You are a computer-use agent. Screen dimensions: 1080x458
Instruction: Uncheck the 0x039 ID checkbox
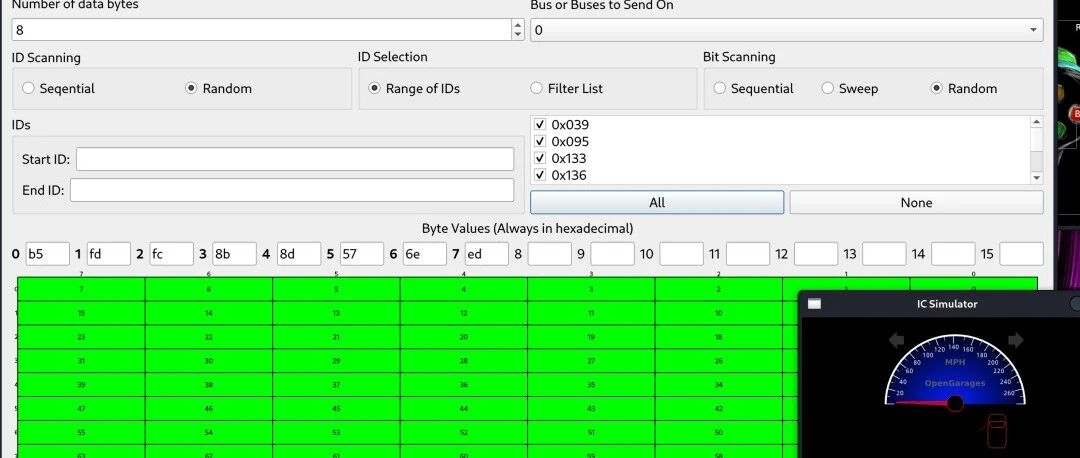click(x=540, y=125)
